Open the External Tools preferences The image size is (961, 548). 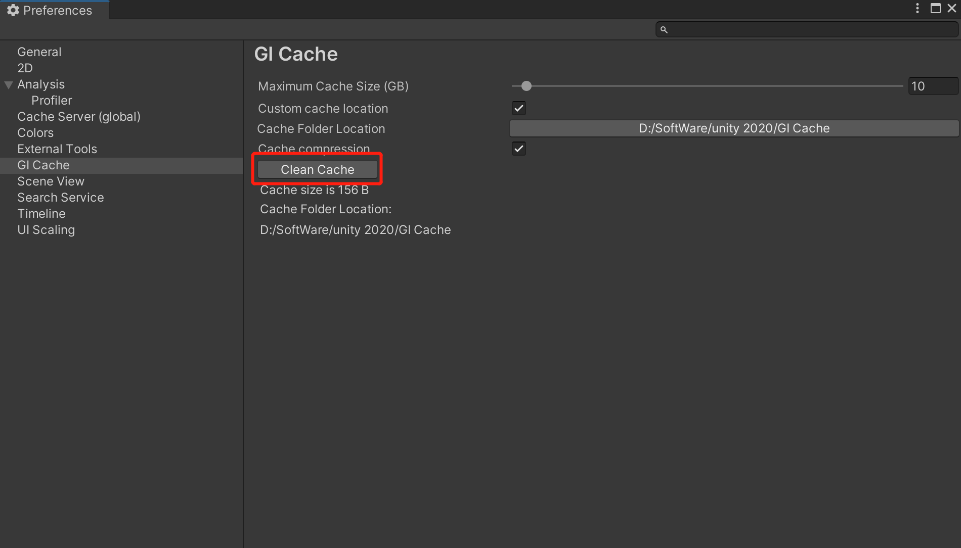[57, 149]
